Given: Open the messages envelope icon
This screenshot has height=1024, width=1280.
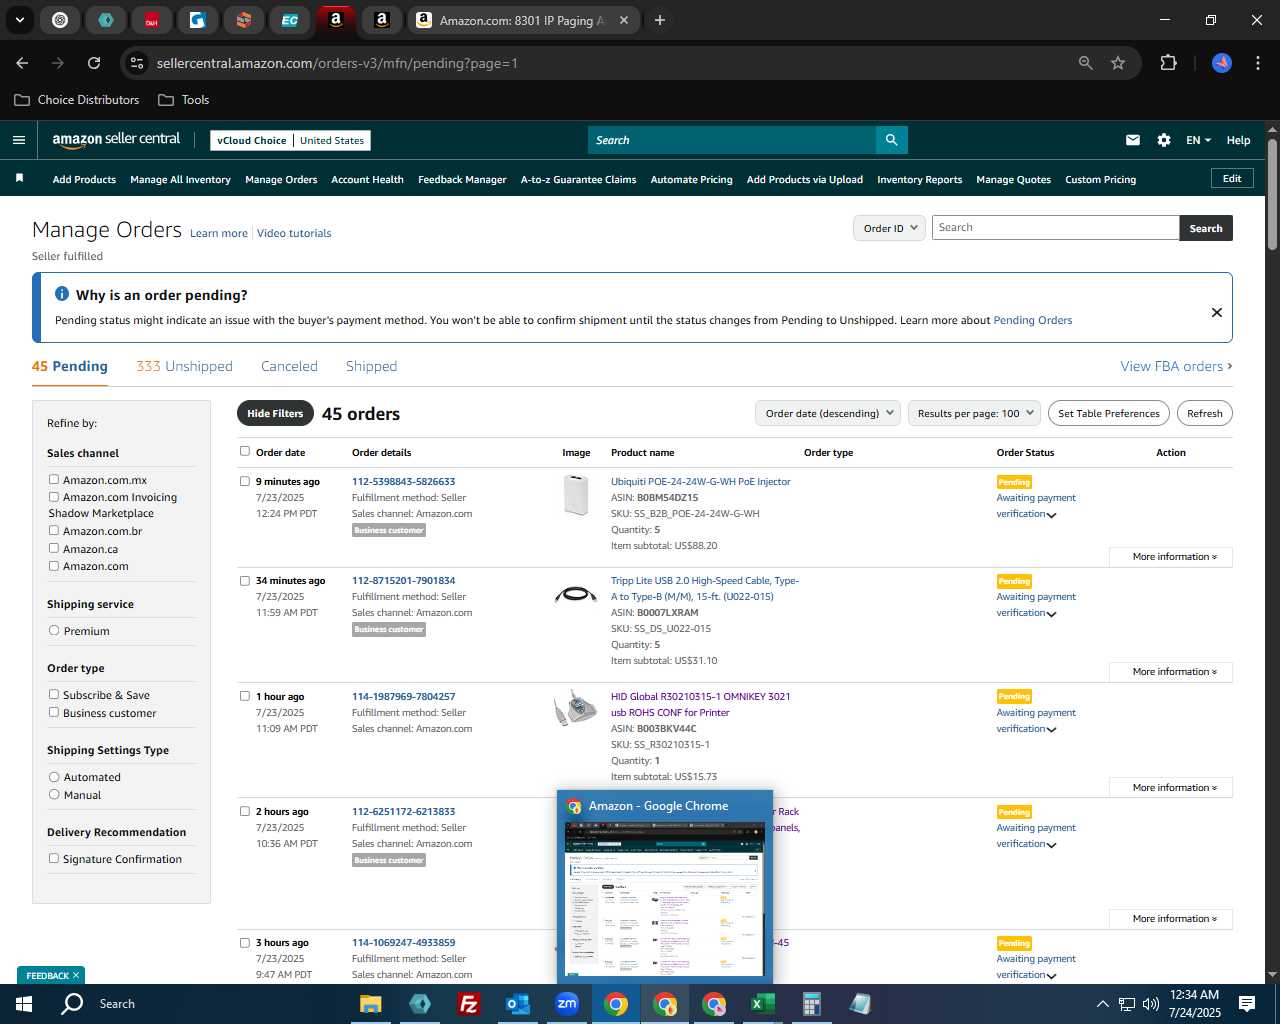Looking at the screenshot, I should point(1133,140).
